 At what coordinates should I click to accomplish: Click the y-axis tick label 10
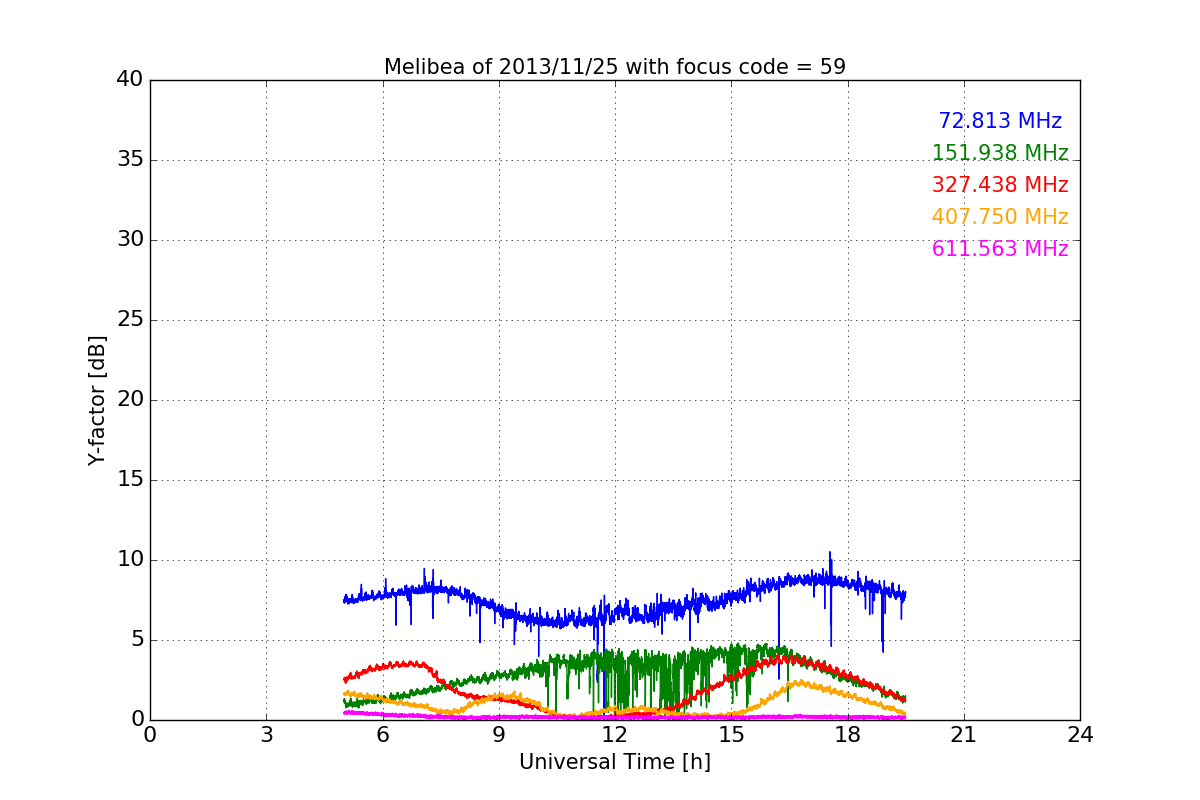[130, 560]
